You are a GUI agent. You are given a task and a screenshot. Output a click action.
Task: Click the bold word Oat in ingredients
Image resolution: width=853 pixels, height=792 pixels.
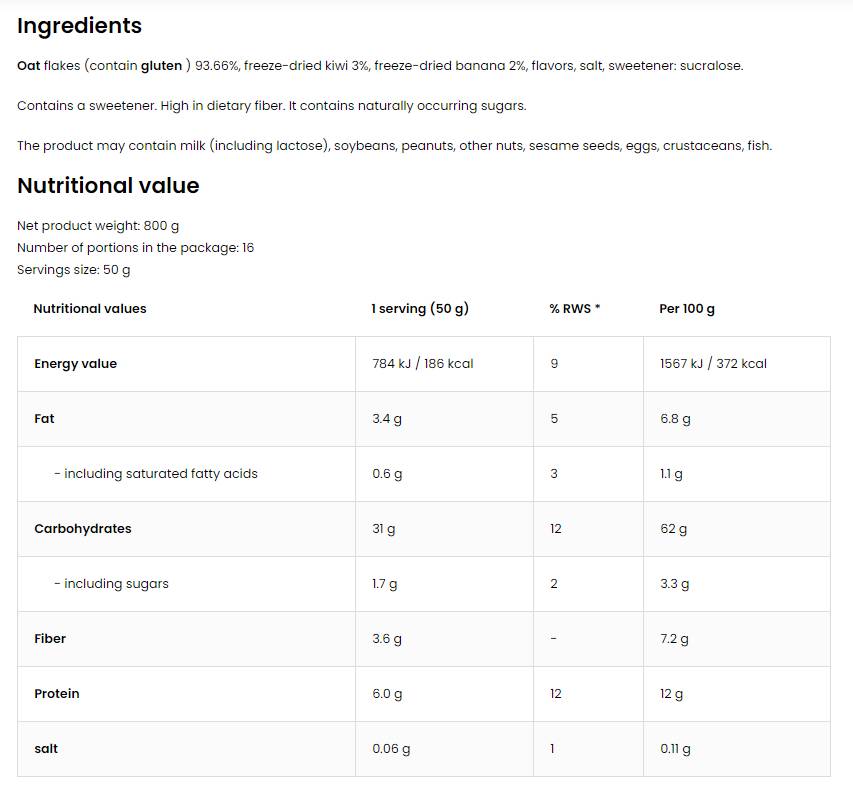coord(29,66)
